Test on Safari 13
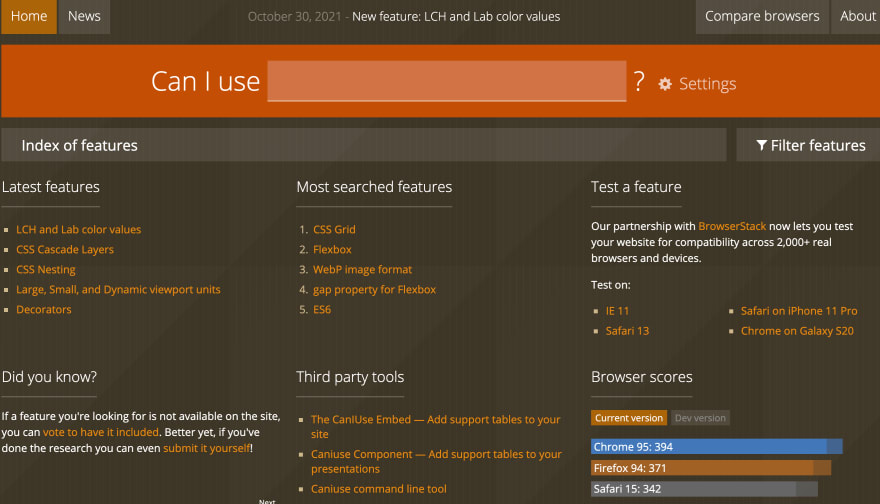 pyautogui.click(x=627, y=331)
